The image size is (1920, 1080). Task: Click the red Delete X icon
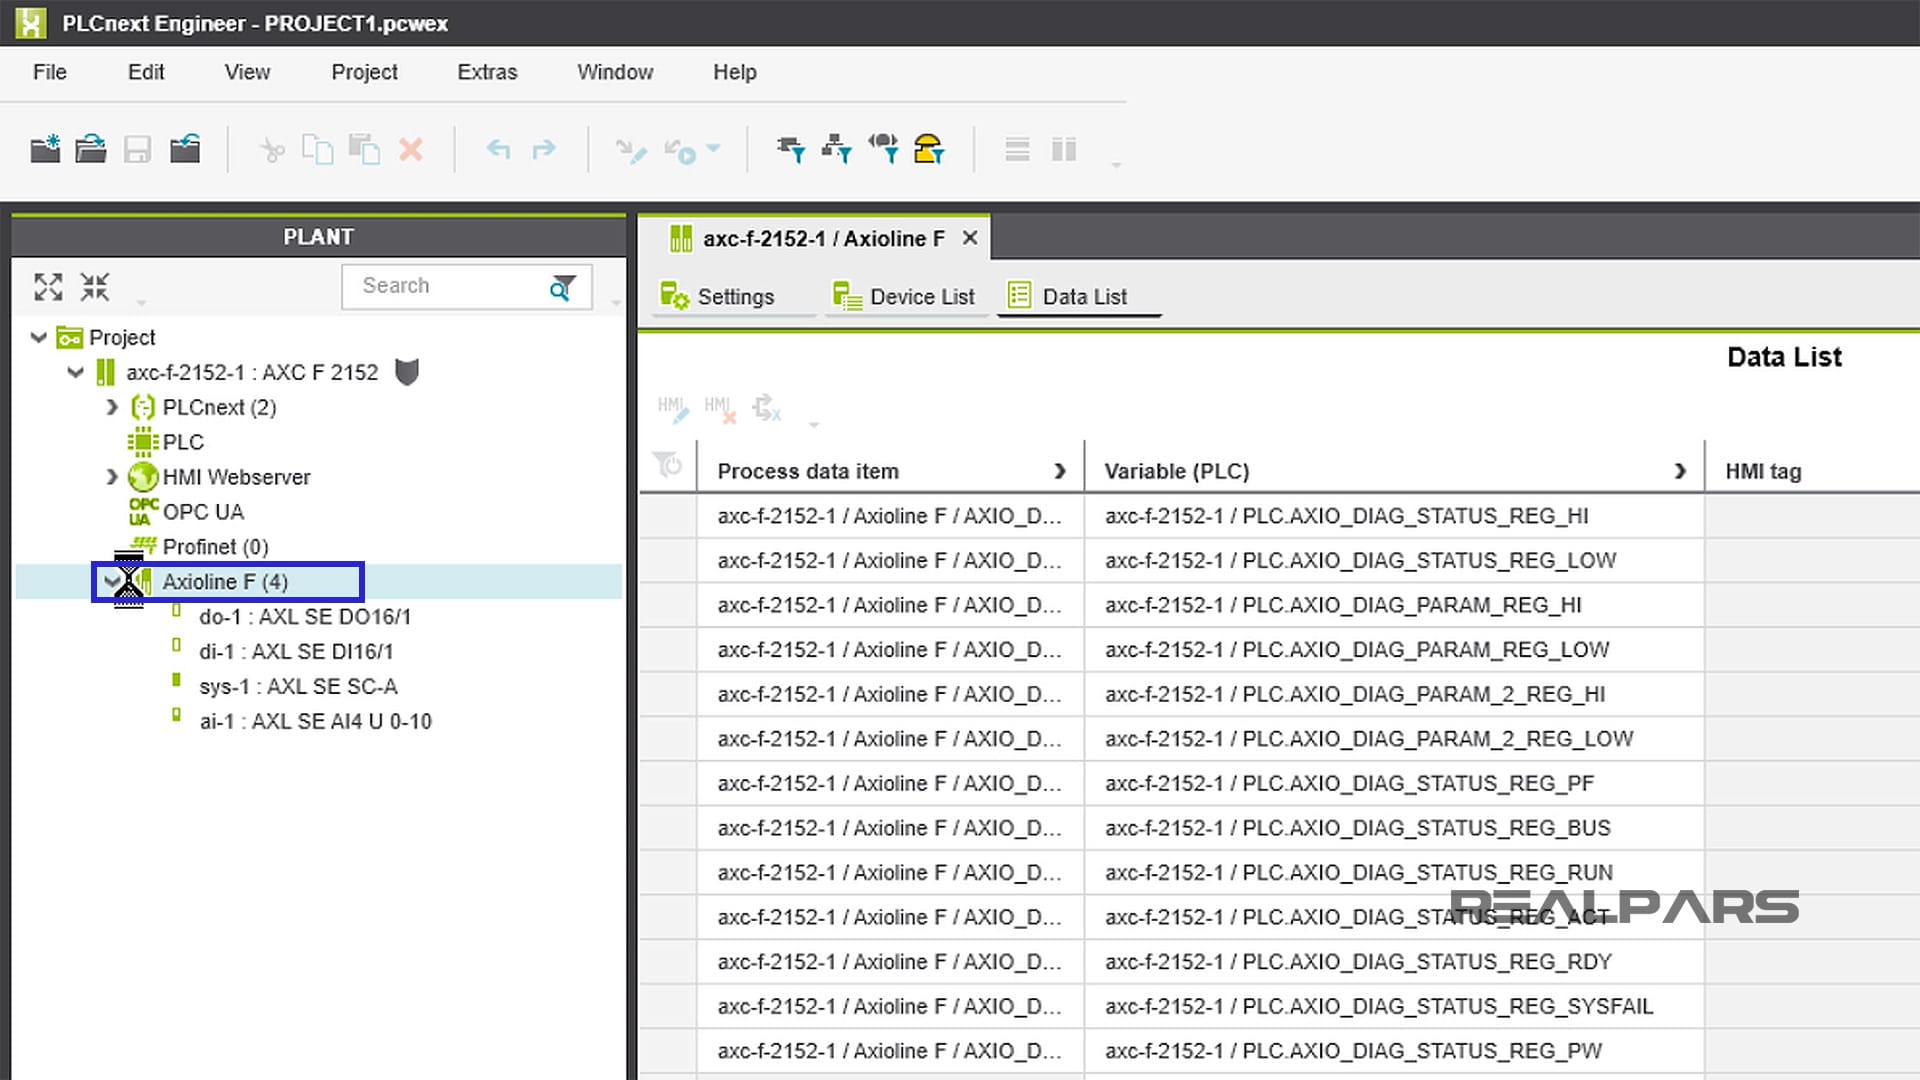point(411,150)
